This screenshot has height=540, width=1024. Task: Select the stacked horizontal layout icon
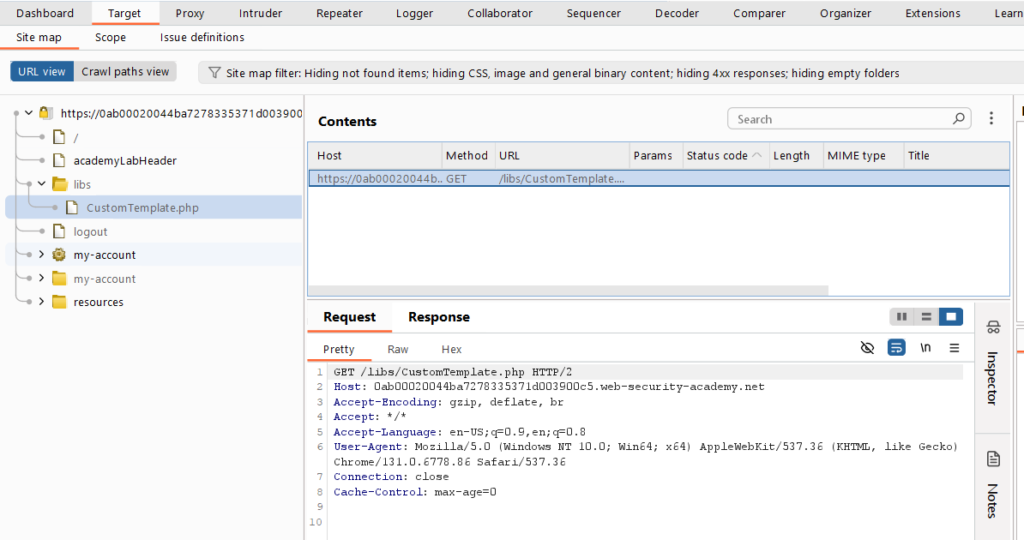click(x=927, y=317)
